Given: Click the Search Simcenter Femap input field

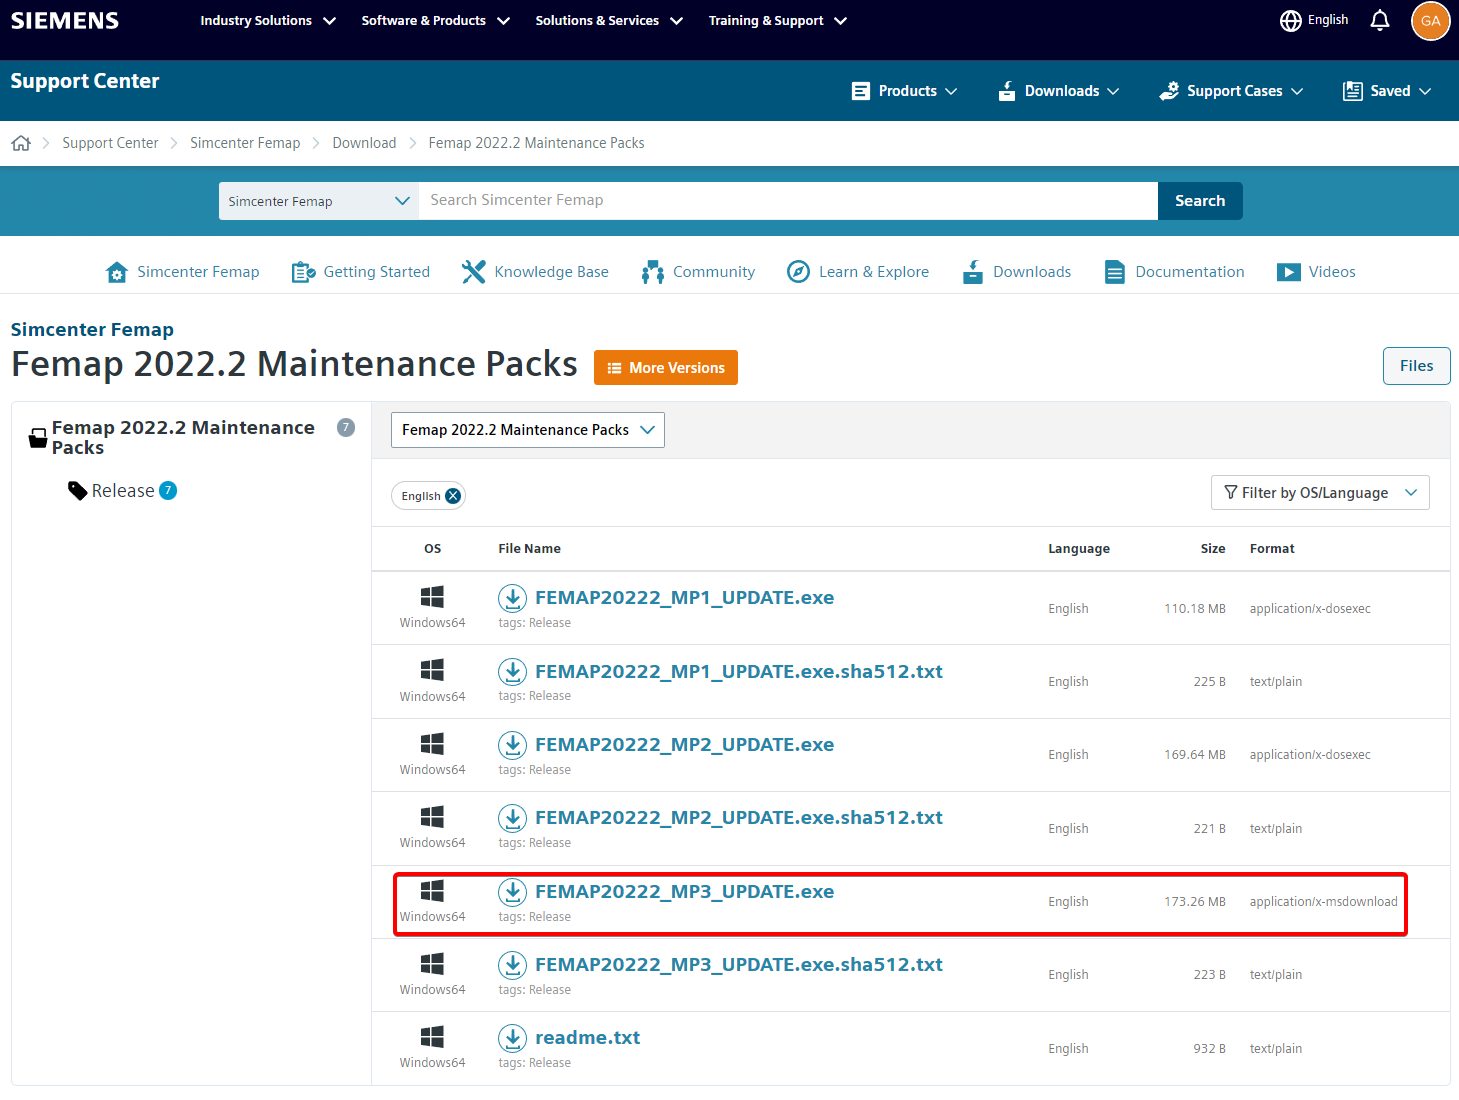Looking at the screenshot, I should [x=788, y=201].
